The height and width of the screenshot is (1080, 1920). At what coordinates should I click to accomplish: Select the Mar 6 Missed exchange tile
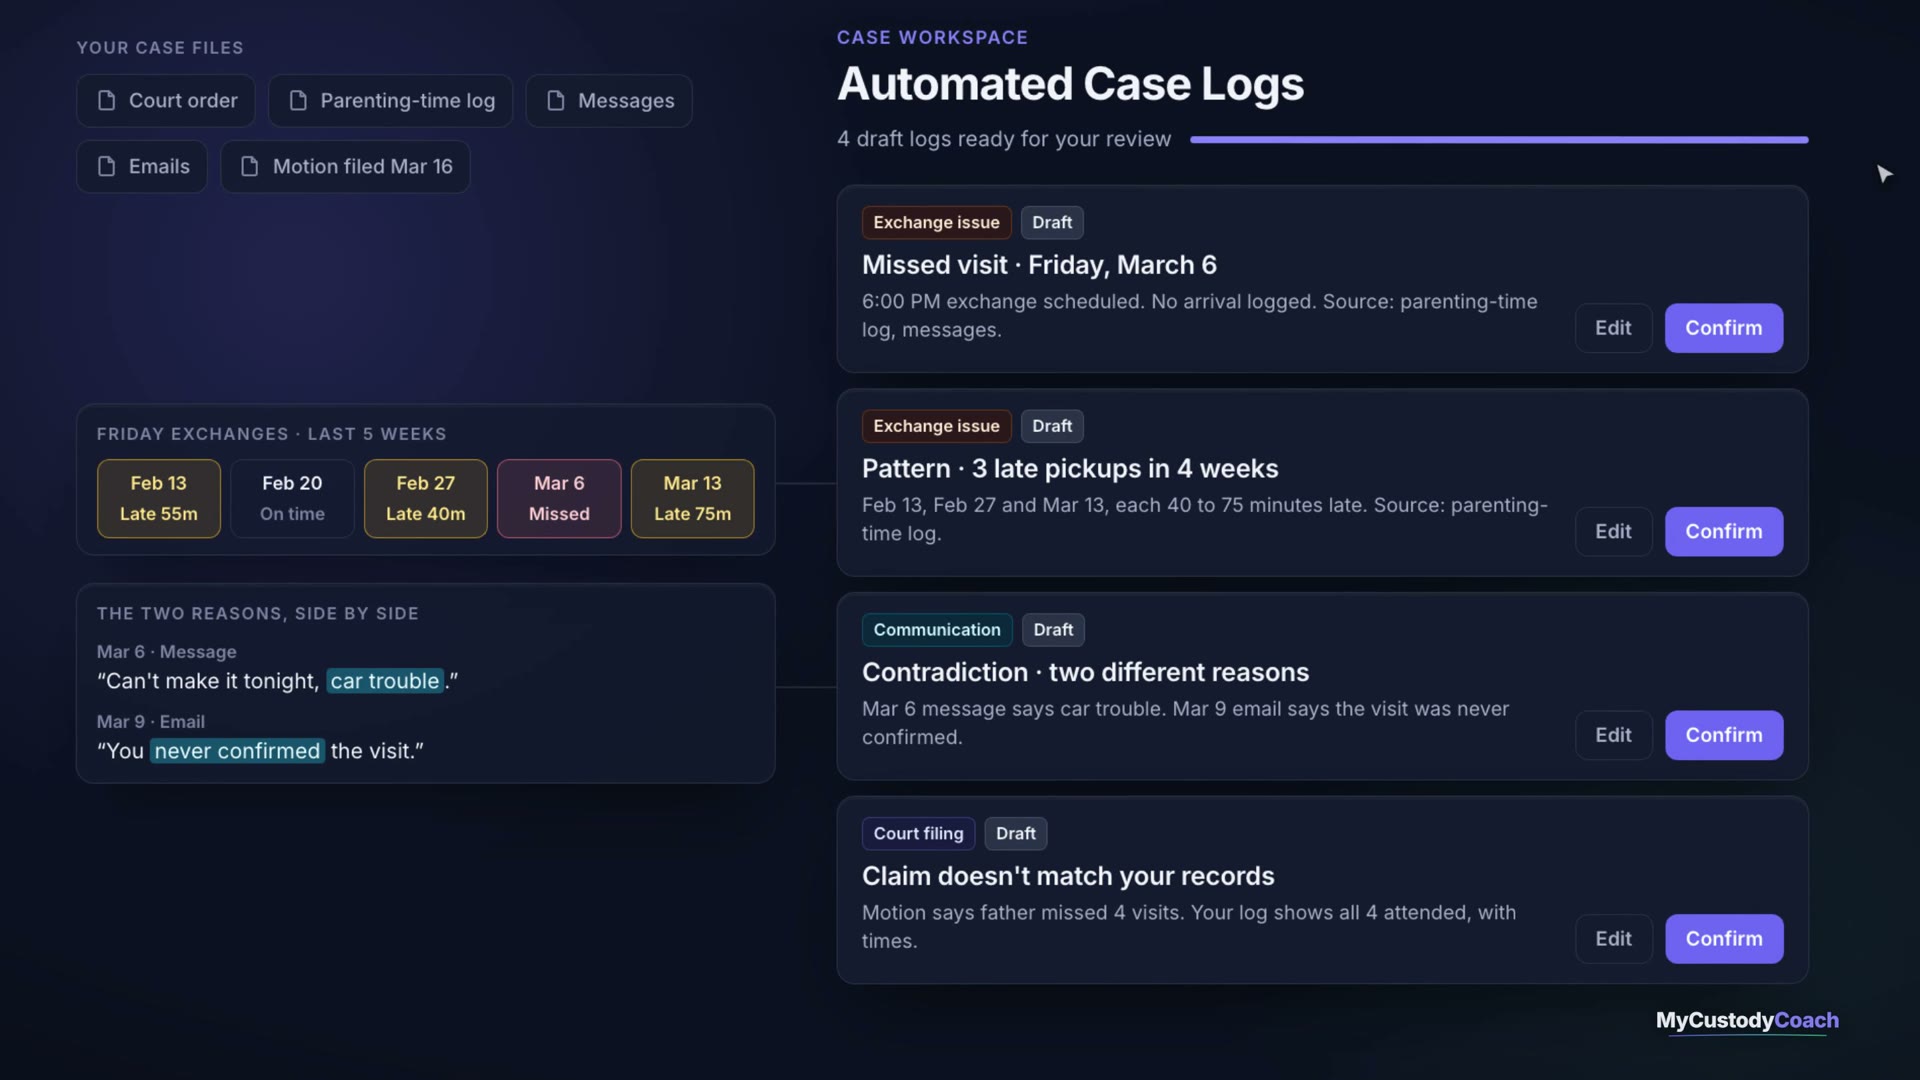pyautogui.click(x=559, y=499)
